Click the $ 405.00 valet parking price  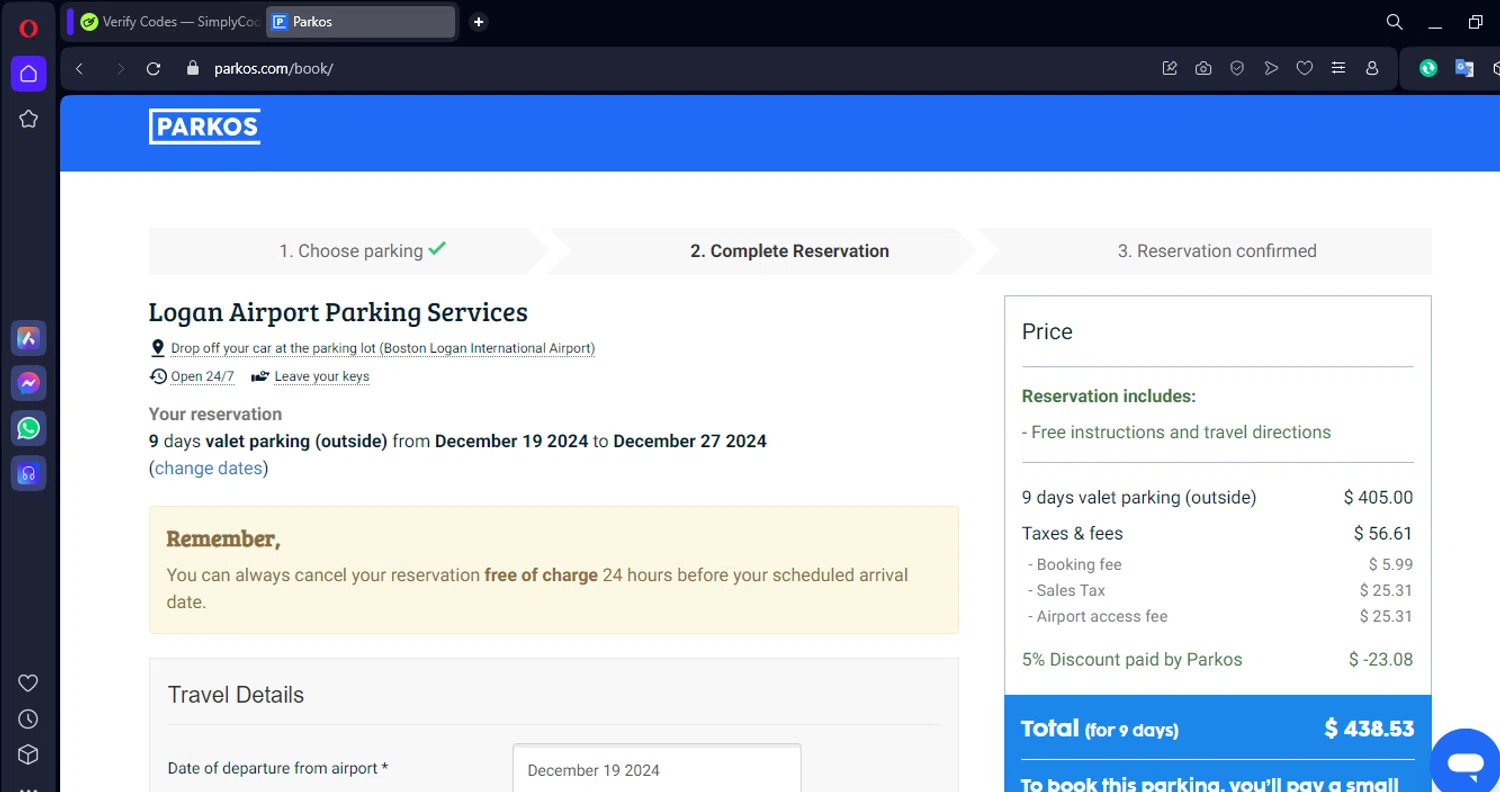click(1378, 497)
